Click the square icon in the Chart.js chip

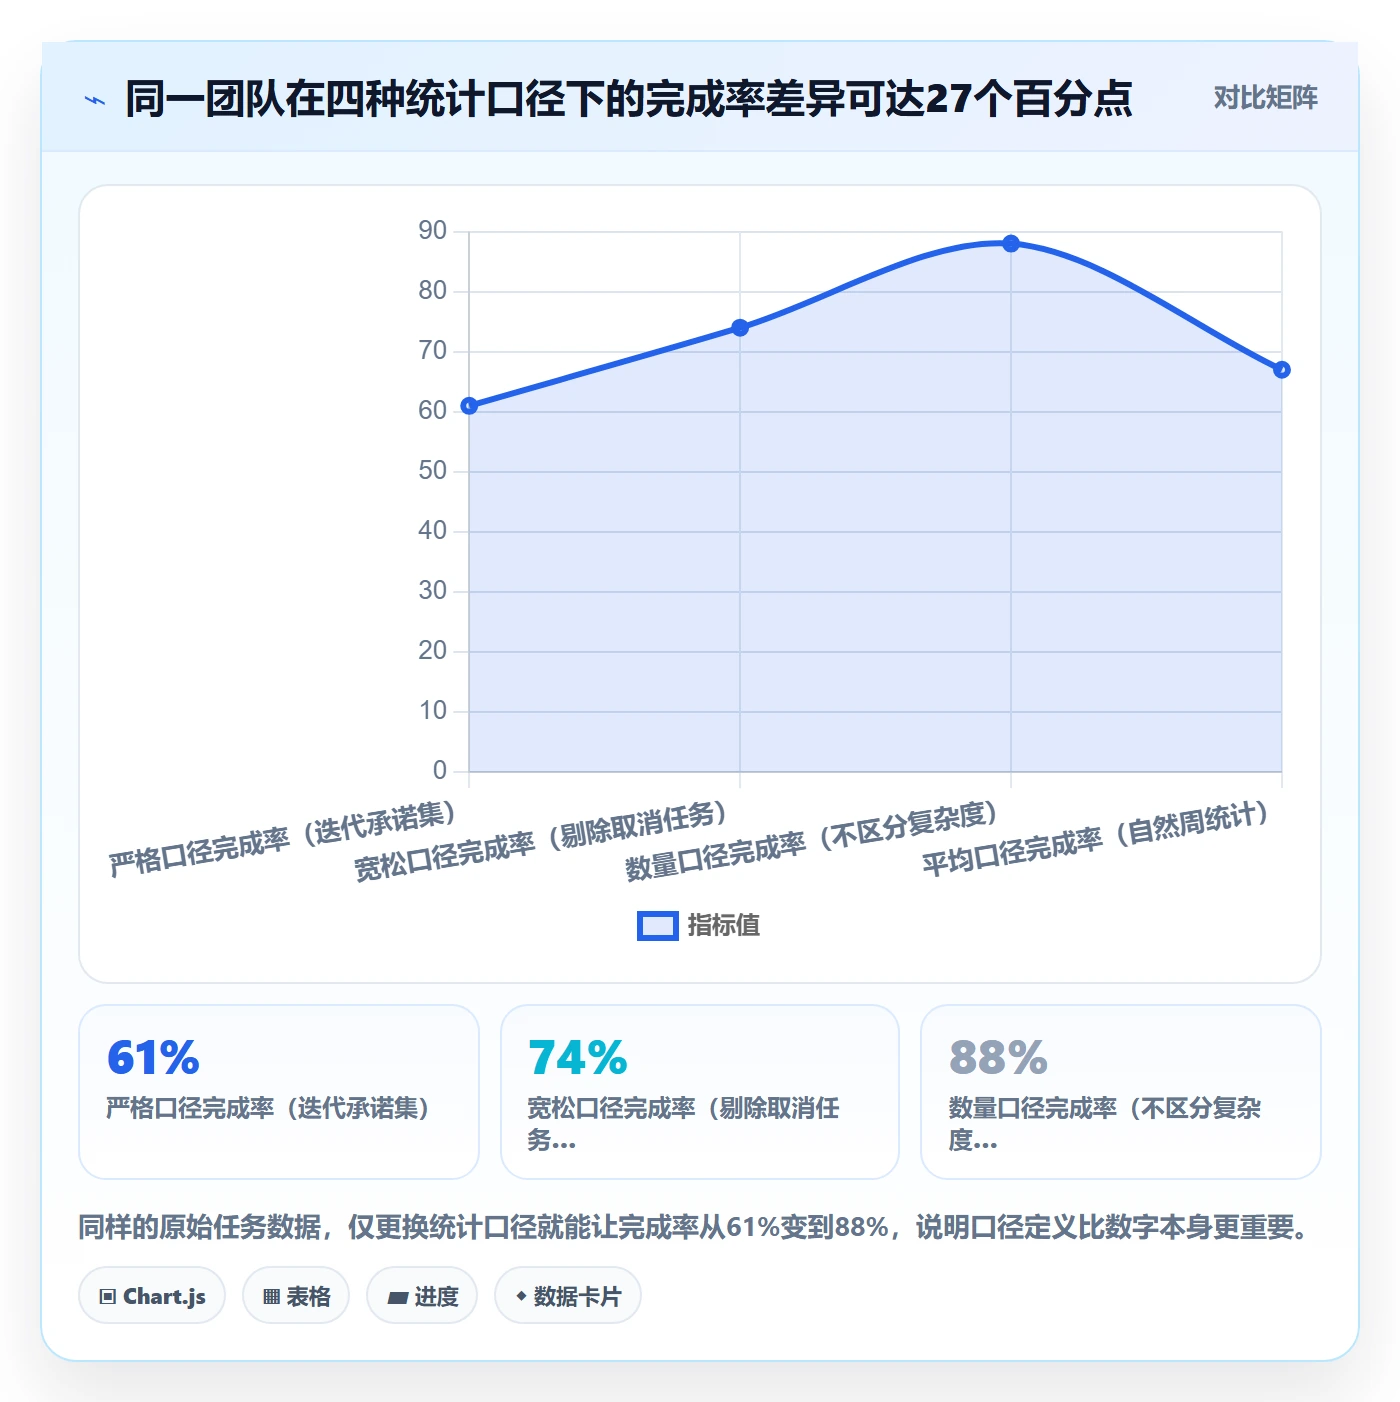point(108,1297)
